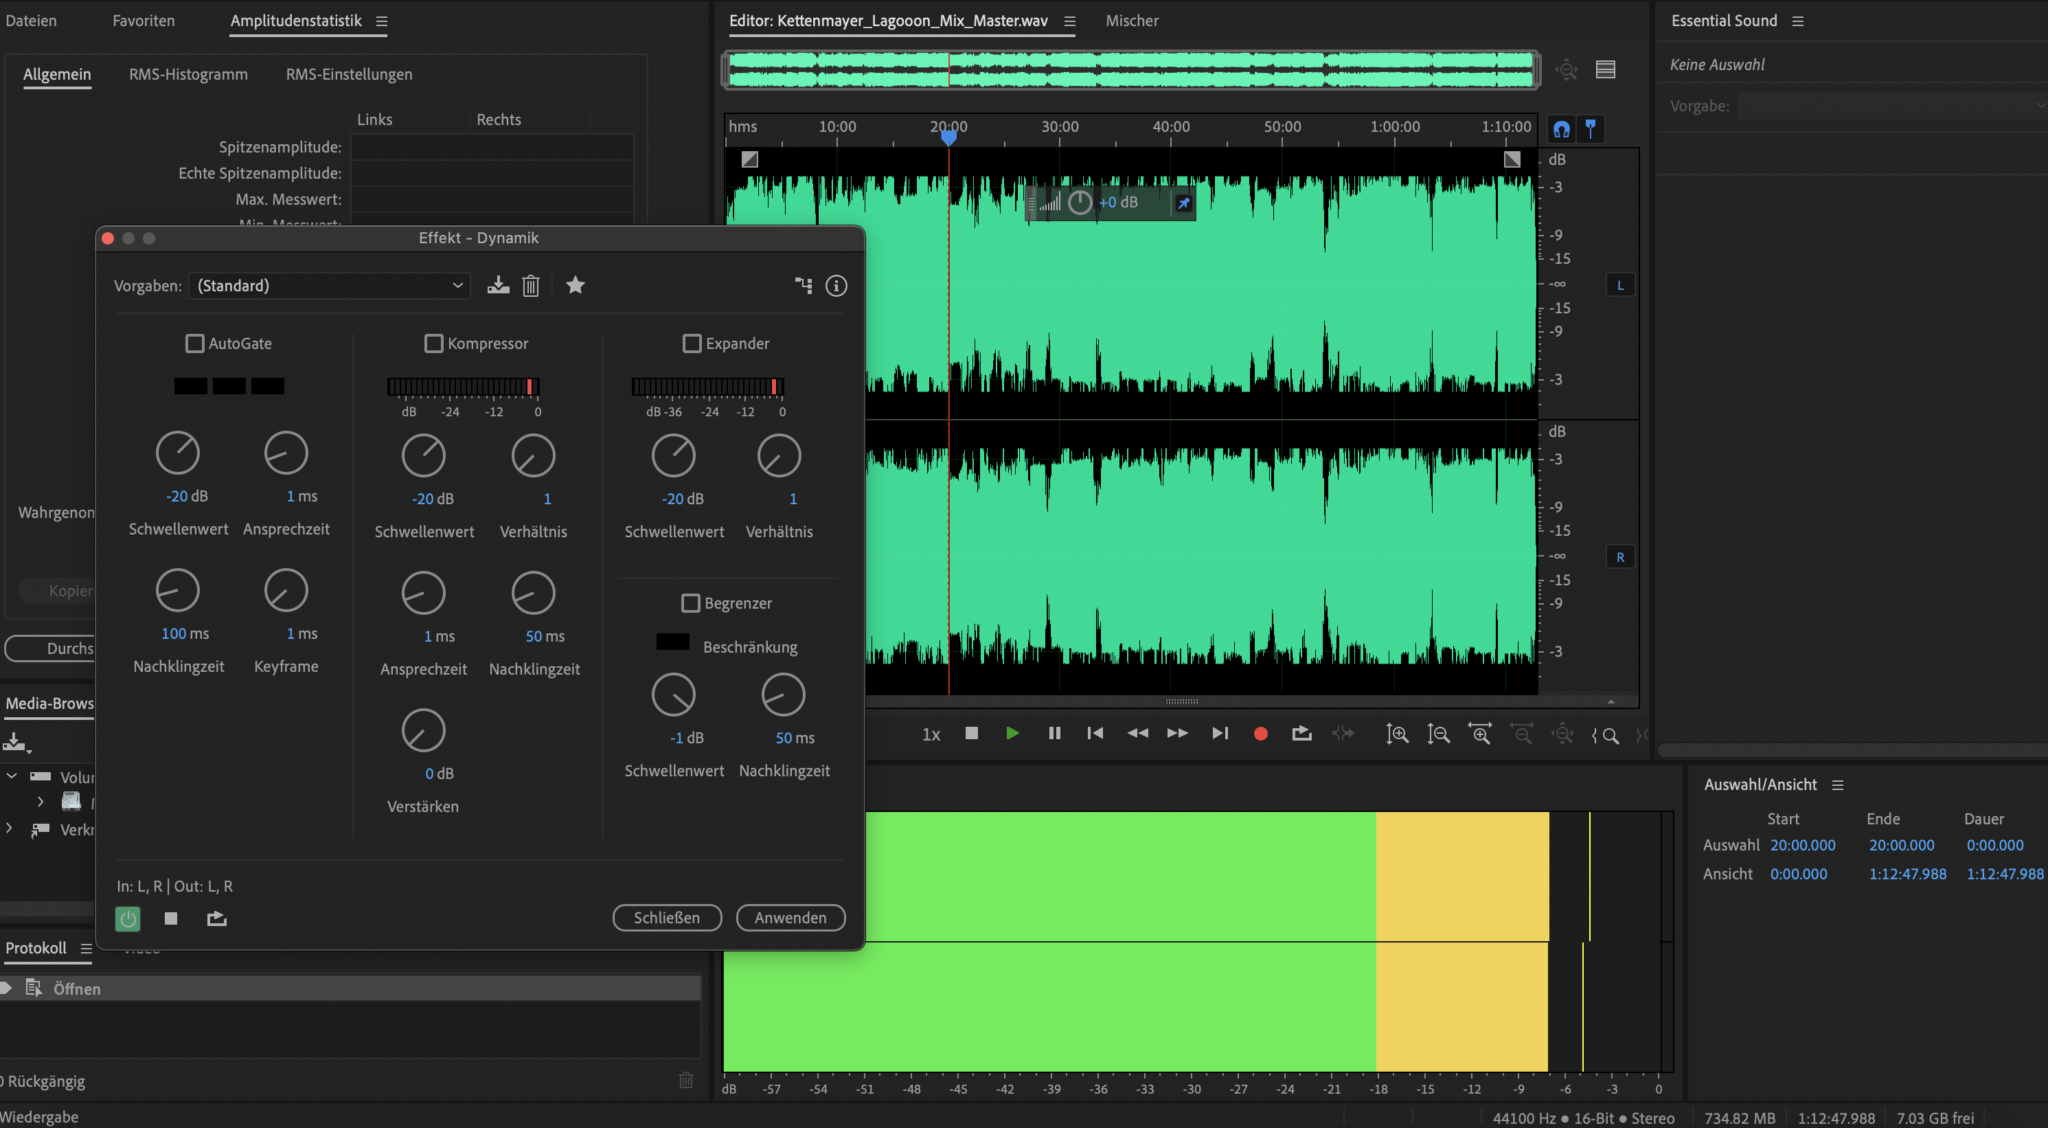
Task: Enable the Kompressor checkbox
Action: [x=434, y=343]
